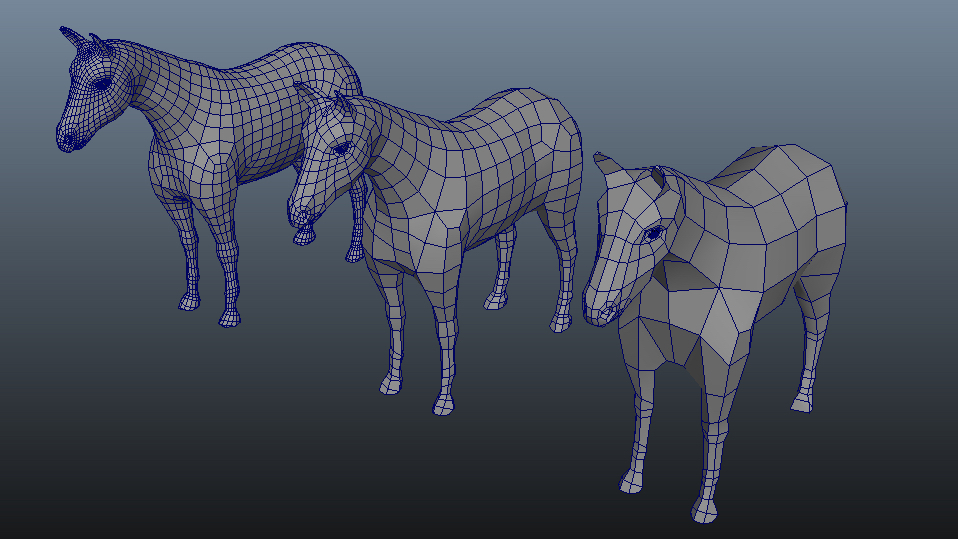Select the eye of the low-poly horse

point(653,233)
